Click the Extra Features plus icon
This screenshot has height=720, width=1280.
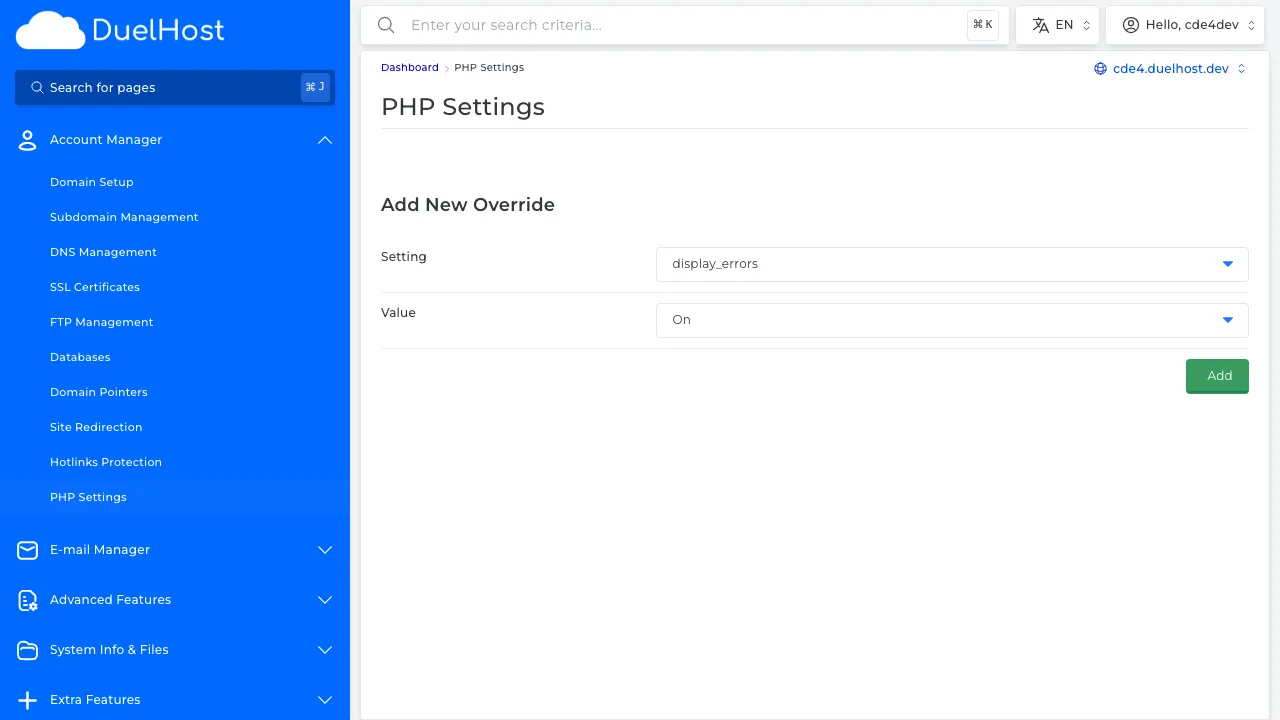27,700
